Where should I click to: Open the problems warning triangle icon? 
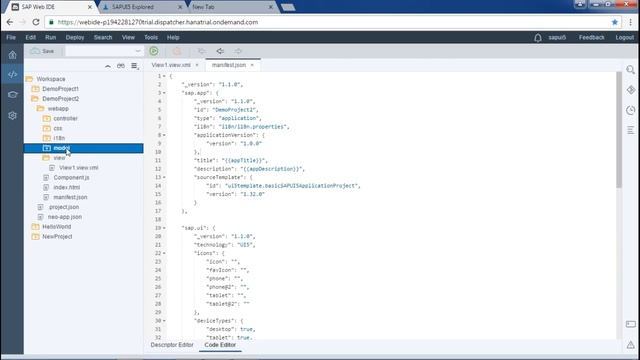[631, 345]
